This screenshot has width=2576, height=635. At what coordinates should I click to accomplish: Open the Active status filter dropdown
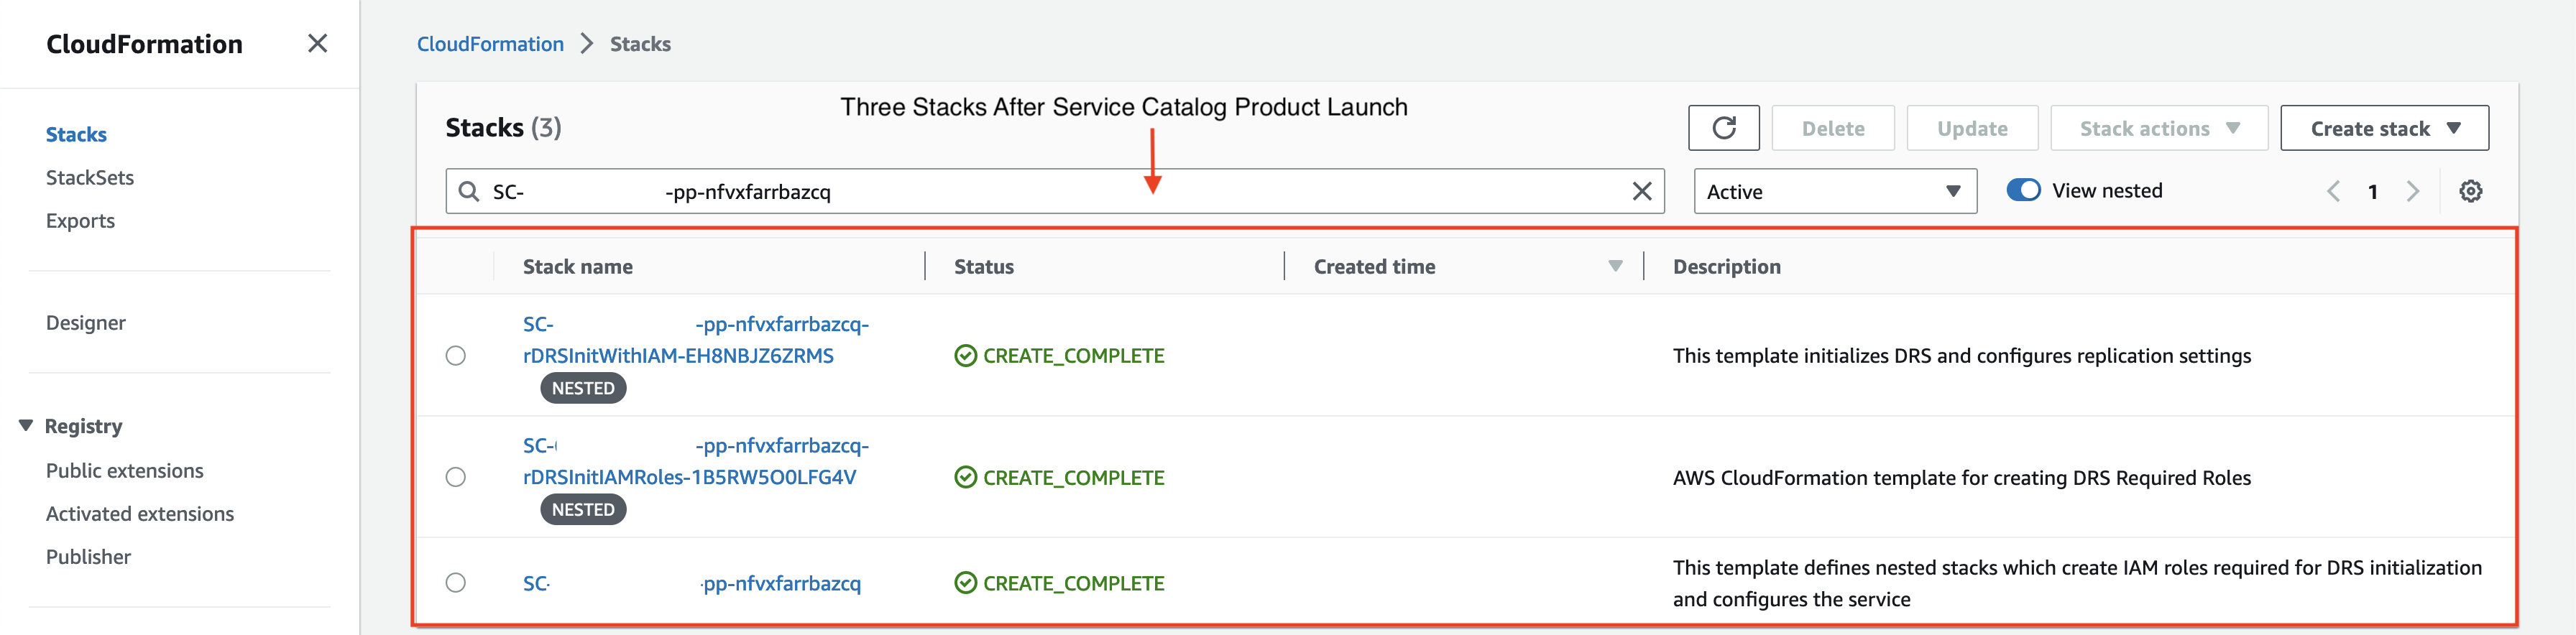[1835, 191]
